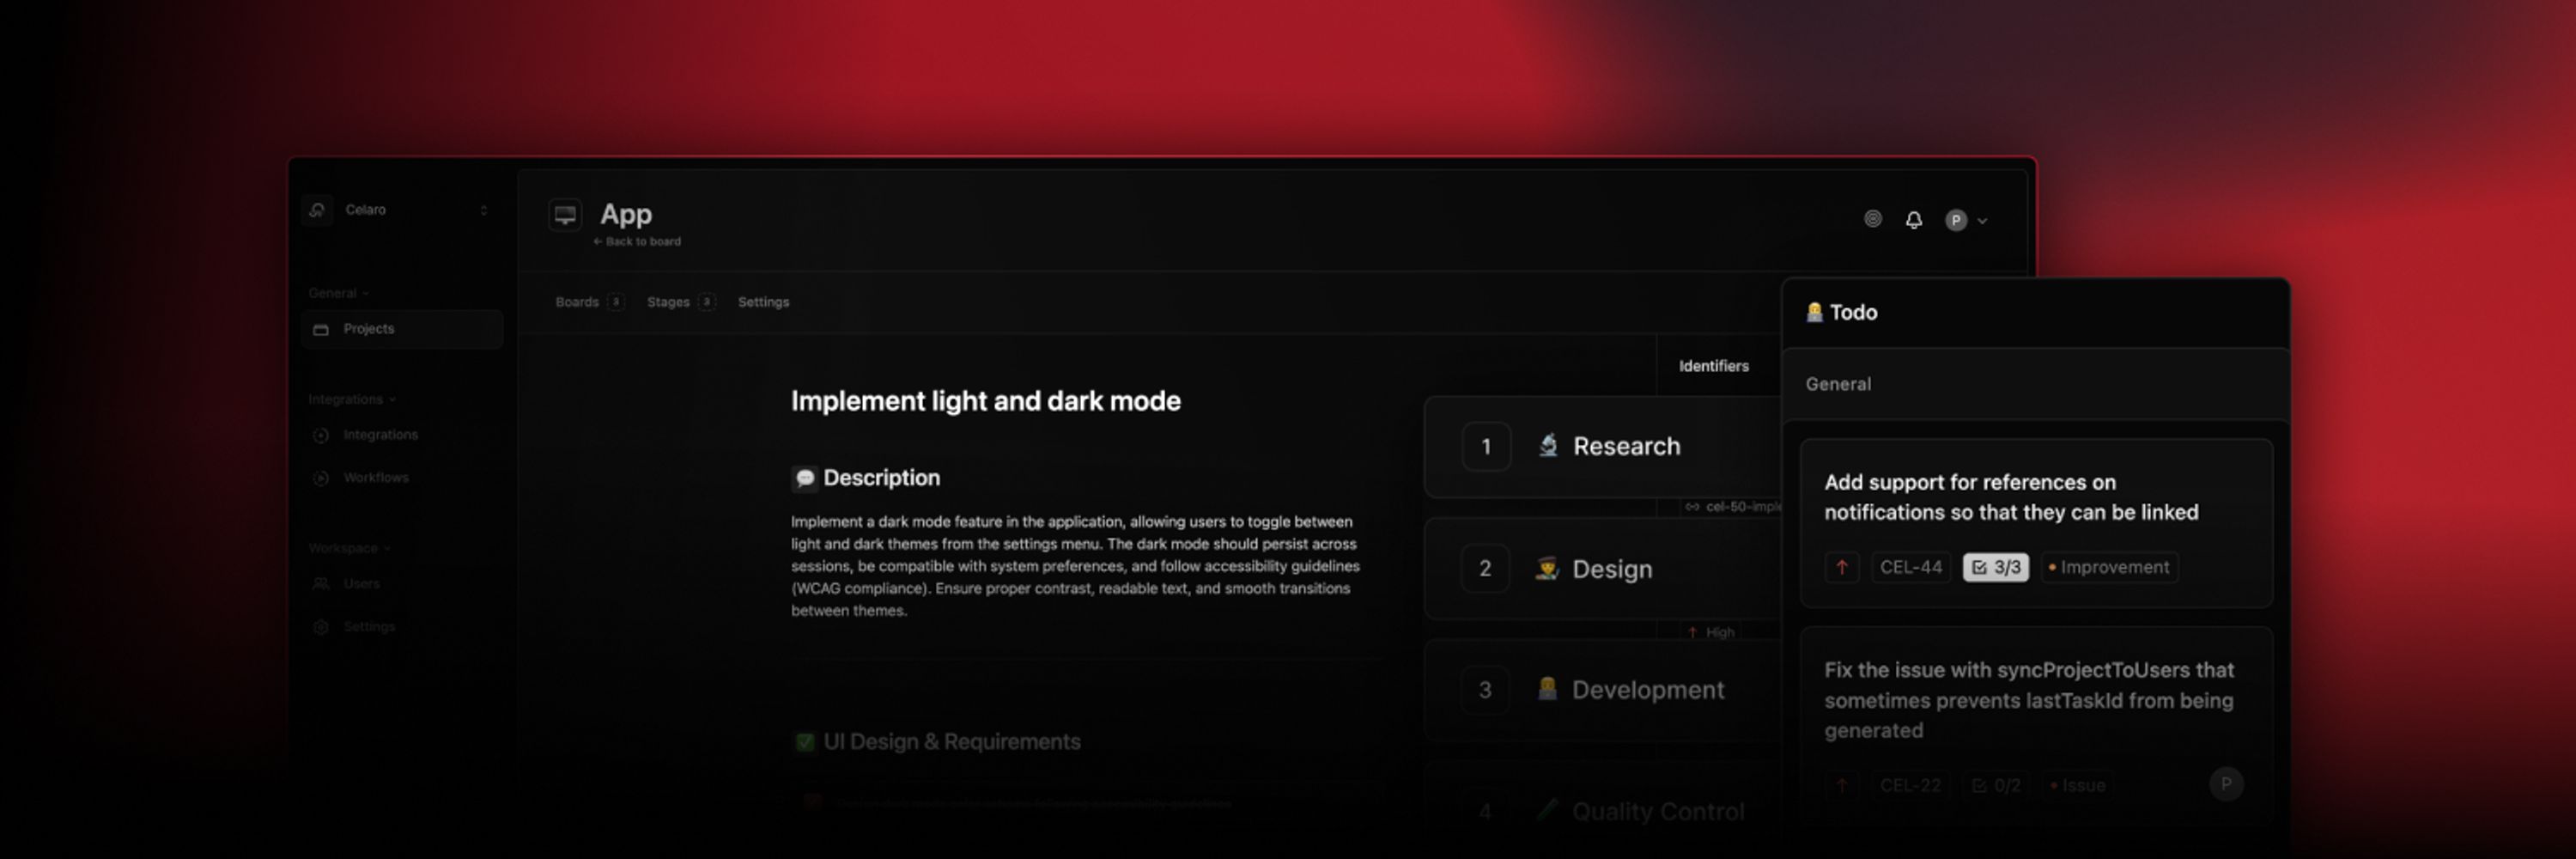Click the General group label

tap(1838, 384)
